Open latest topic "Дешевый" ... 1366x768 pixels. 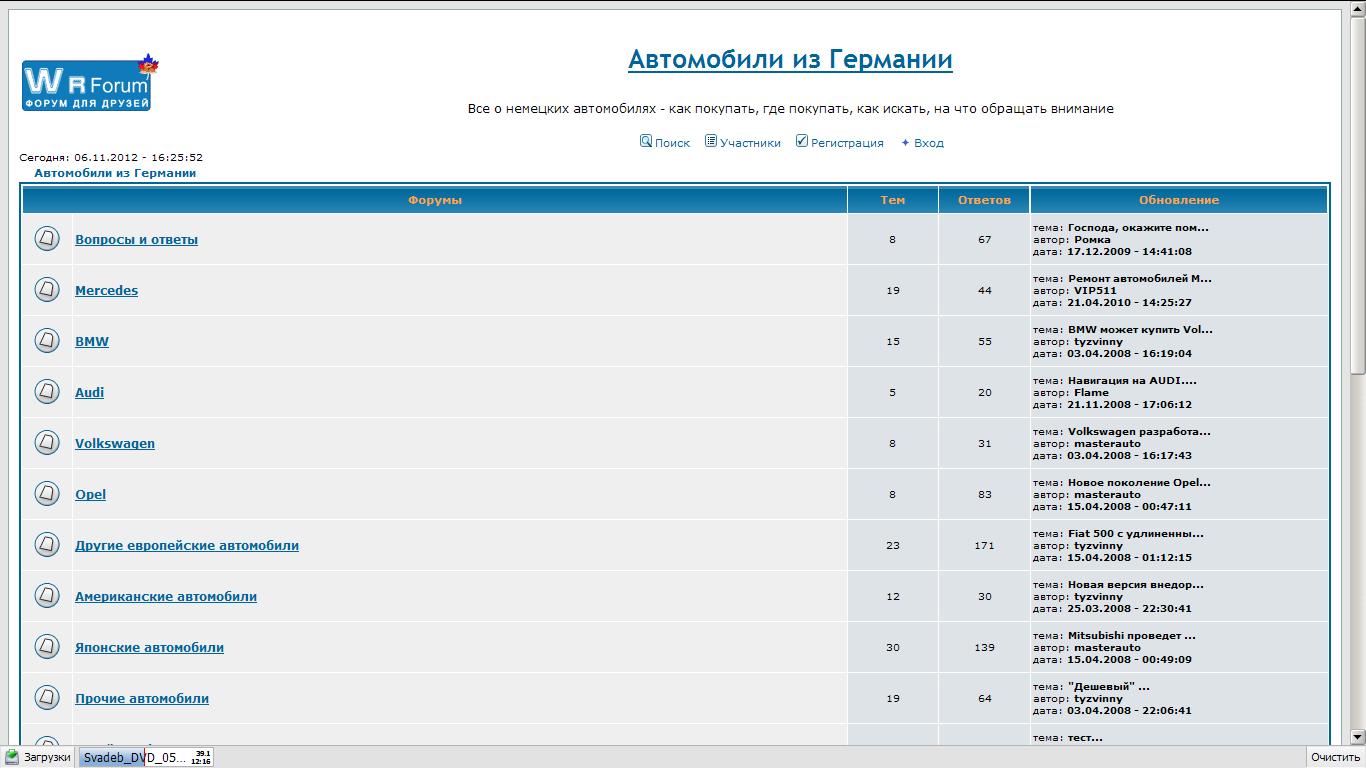(x=1109, y=686)
